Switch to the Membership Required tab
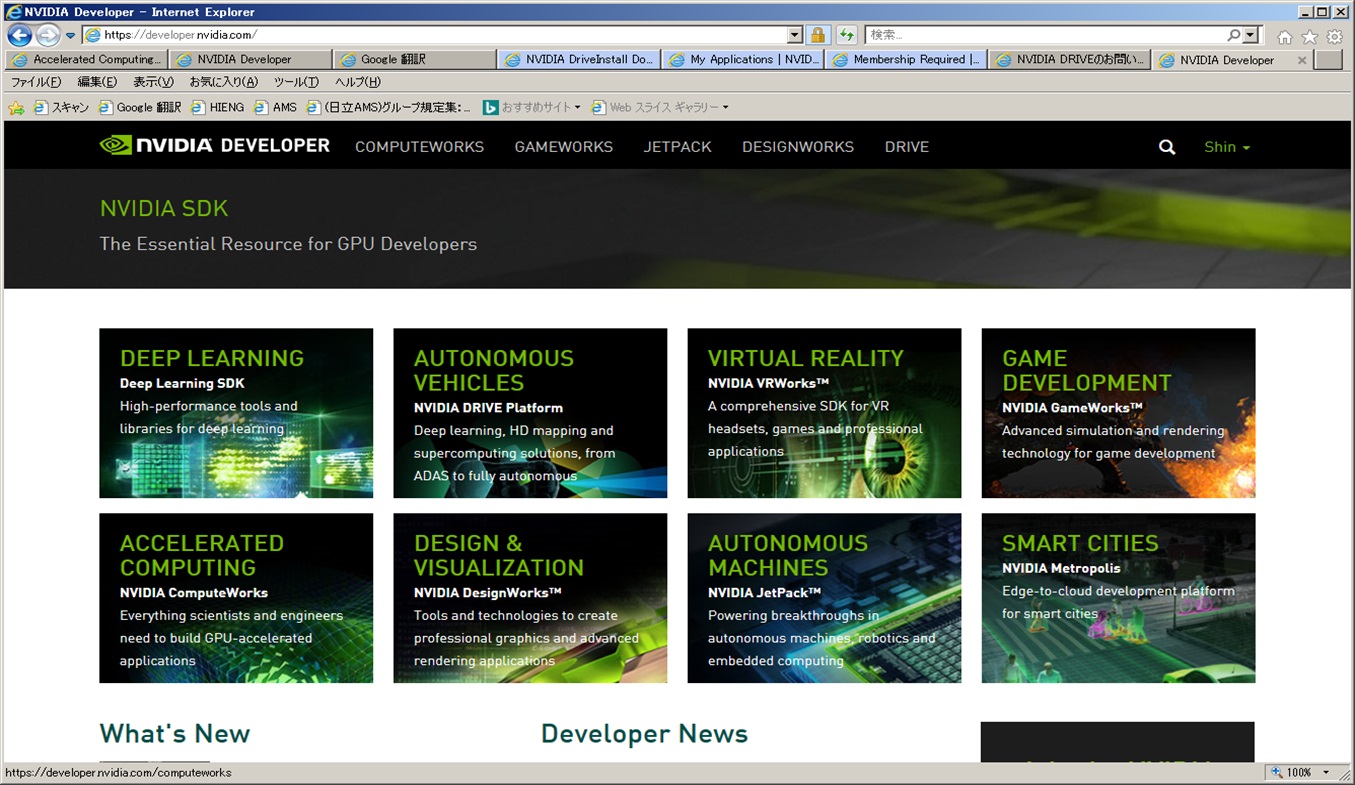1355x785 pixels. coord(907,60)
